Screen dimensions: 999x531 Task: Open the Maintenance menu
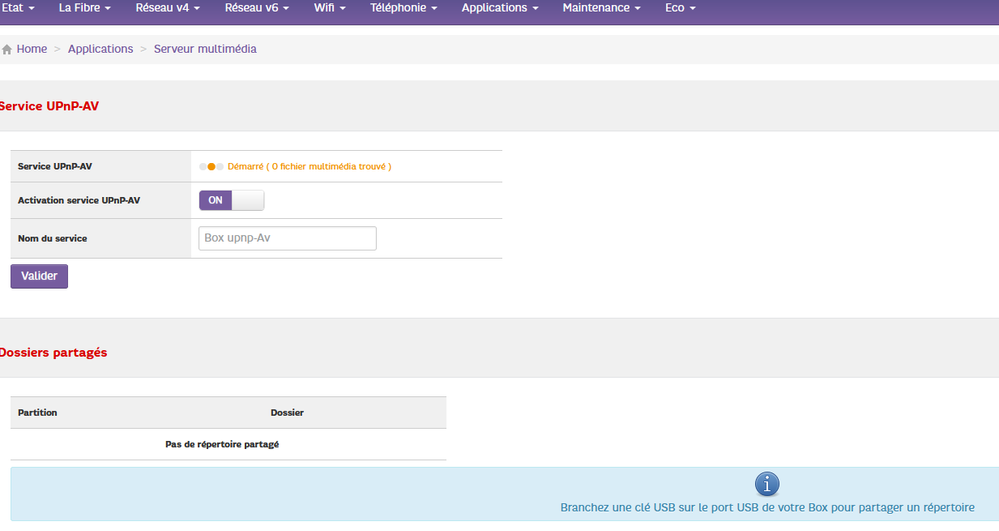[602, 8]
